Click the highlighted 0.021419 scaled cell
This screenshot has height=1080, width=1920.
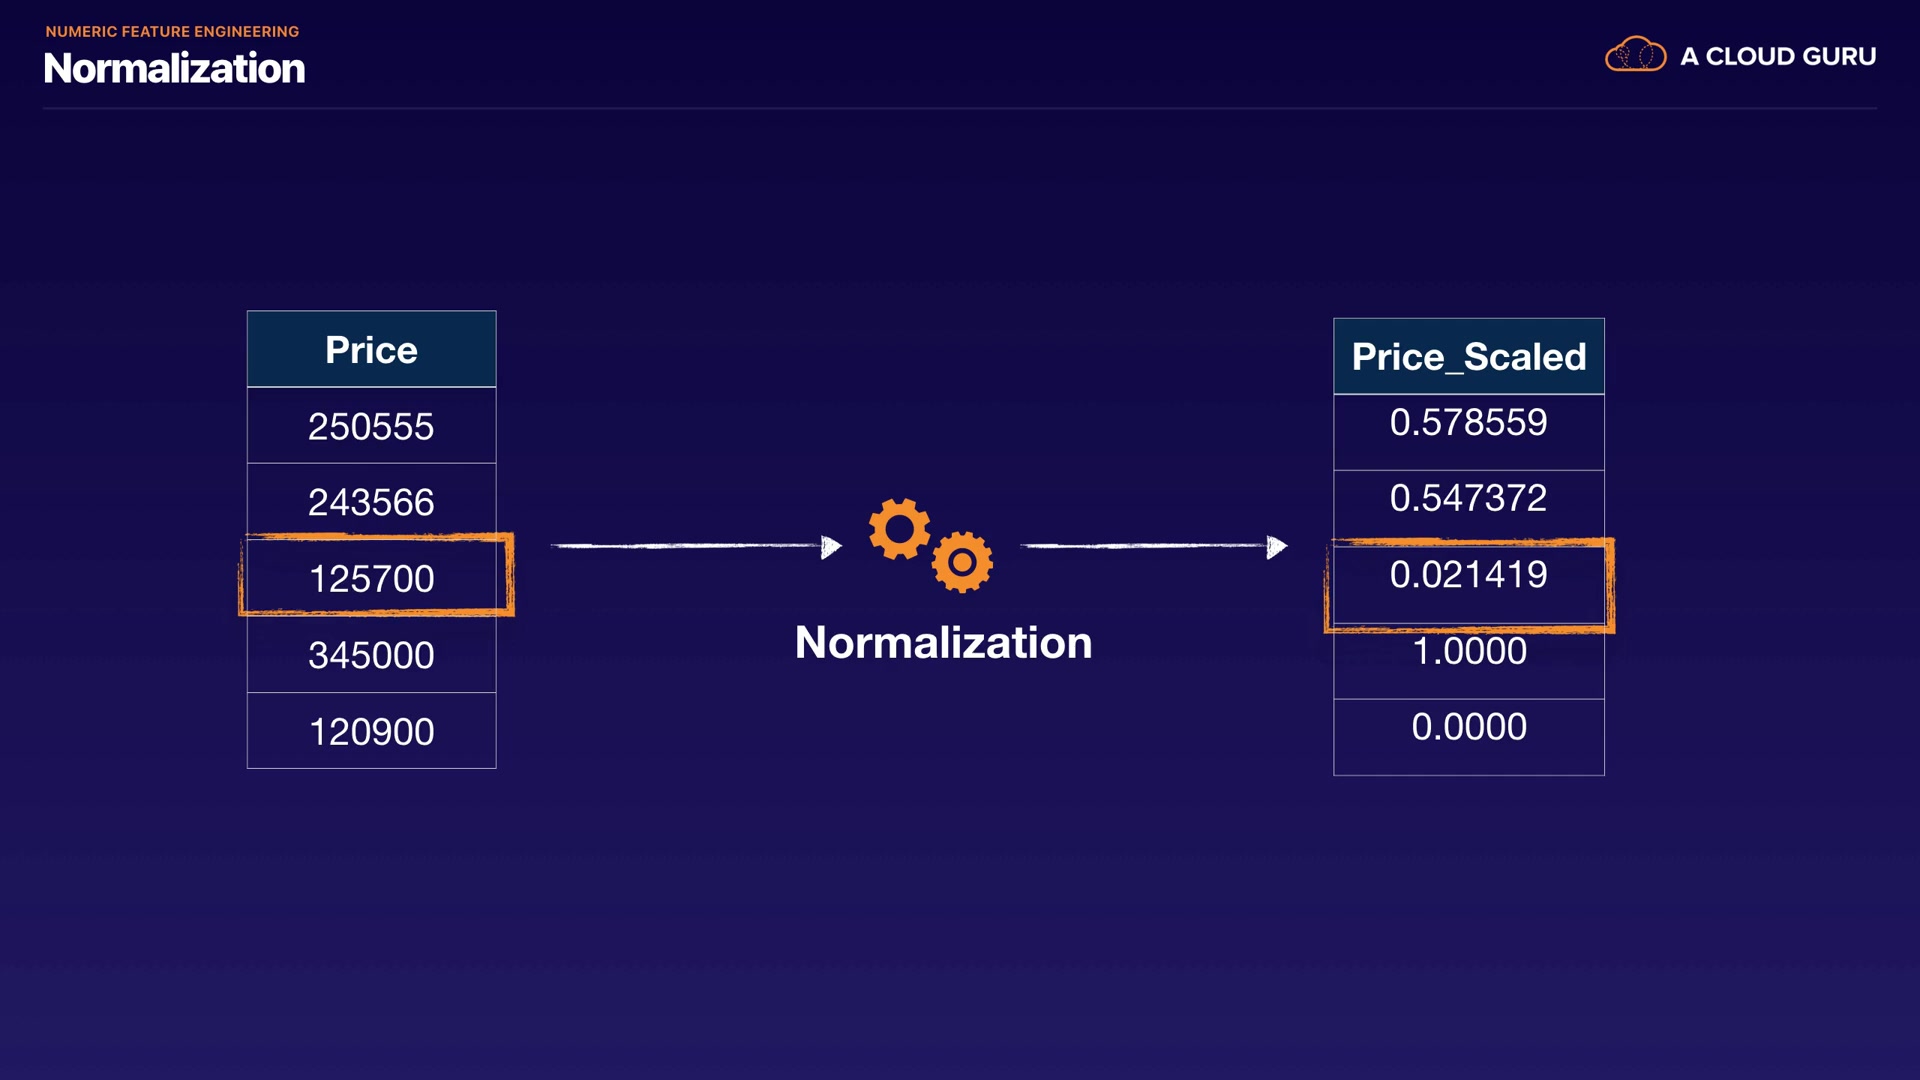click(x=1468, y=575)
